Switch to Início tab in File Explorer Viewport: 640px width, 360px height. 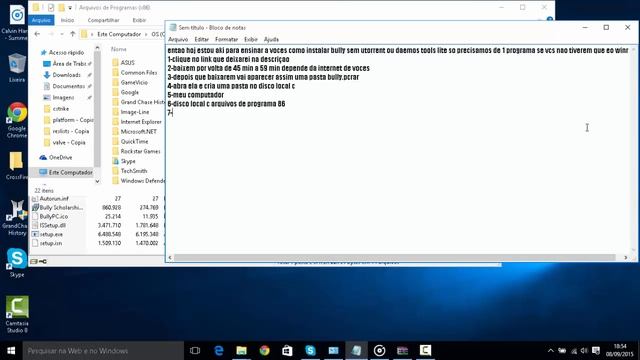(67, 20)
